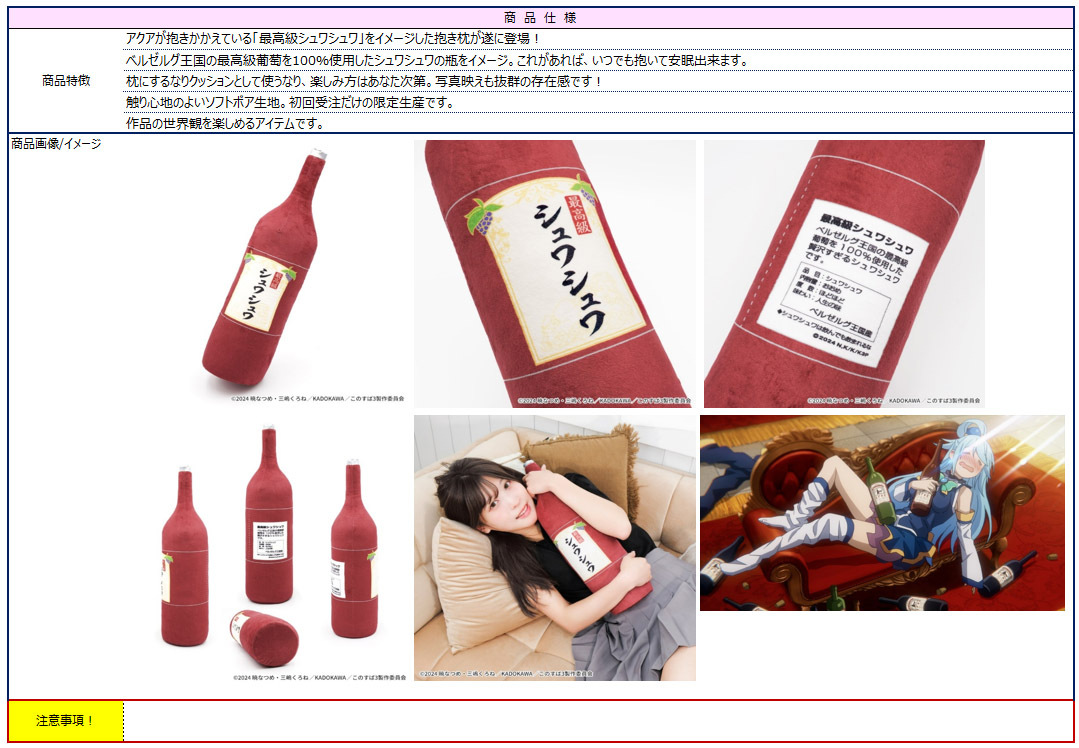Select the 商品特徴 label cell
This screenshot has height=748, width=1079.
coord(66,81)
